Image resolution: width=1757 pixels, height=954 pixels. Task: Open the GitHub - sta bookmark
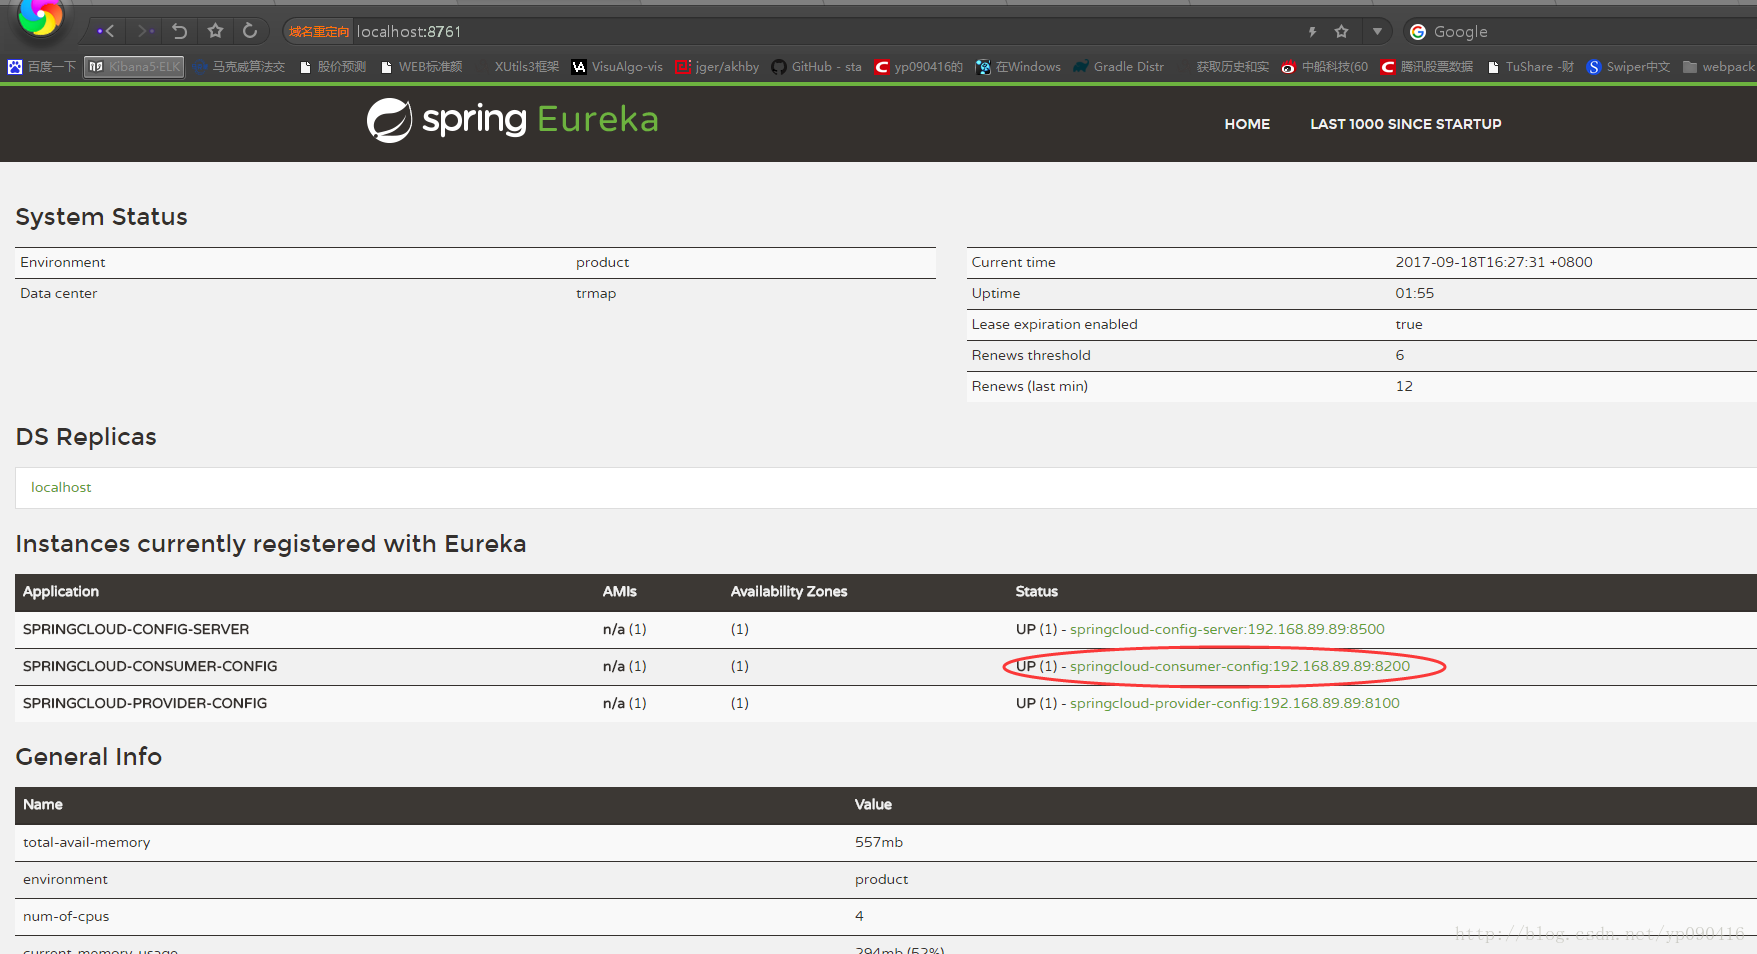pos(816,67)
